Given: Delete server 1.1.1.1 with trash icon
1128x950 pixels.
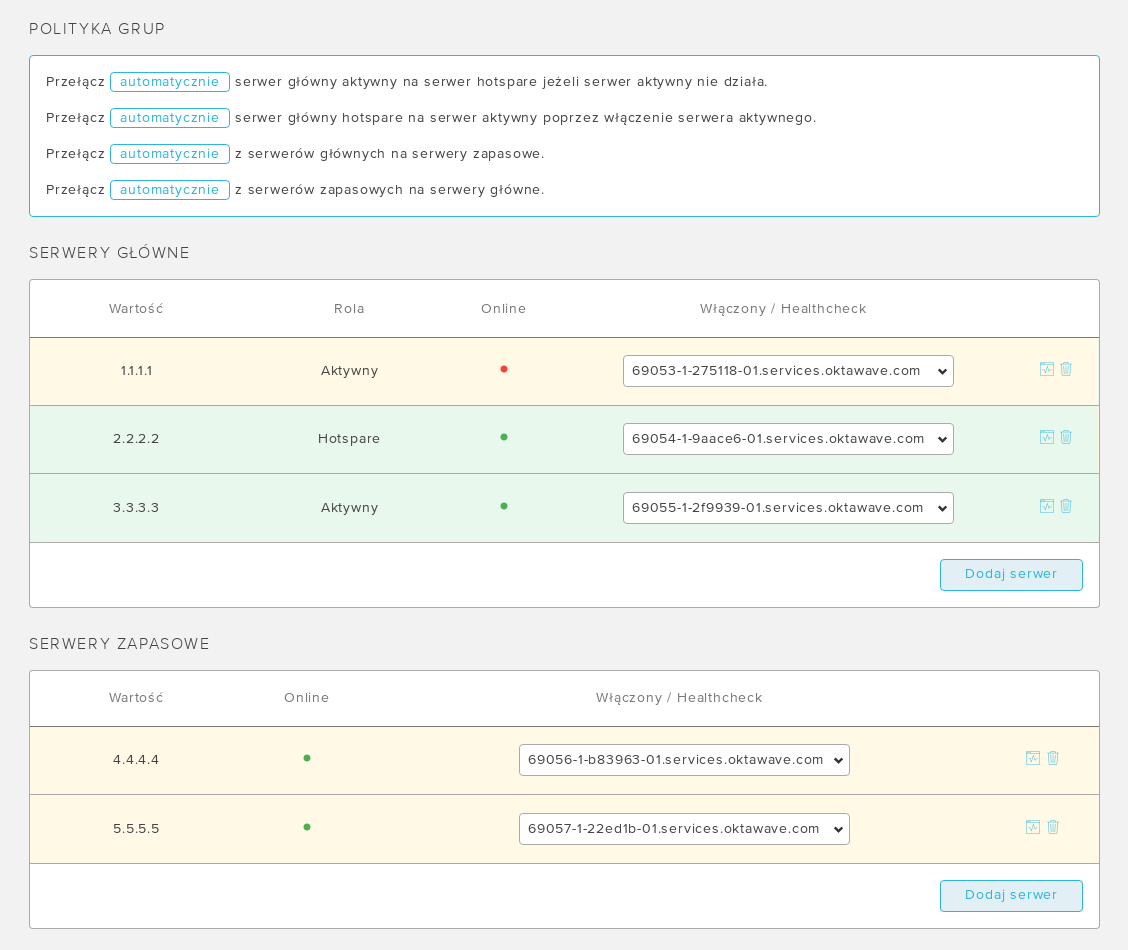Looking at the screenshot, I should [1066, 369].
